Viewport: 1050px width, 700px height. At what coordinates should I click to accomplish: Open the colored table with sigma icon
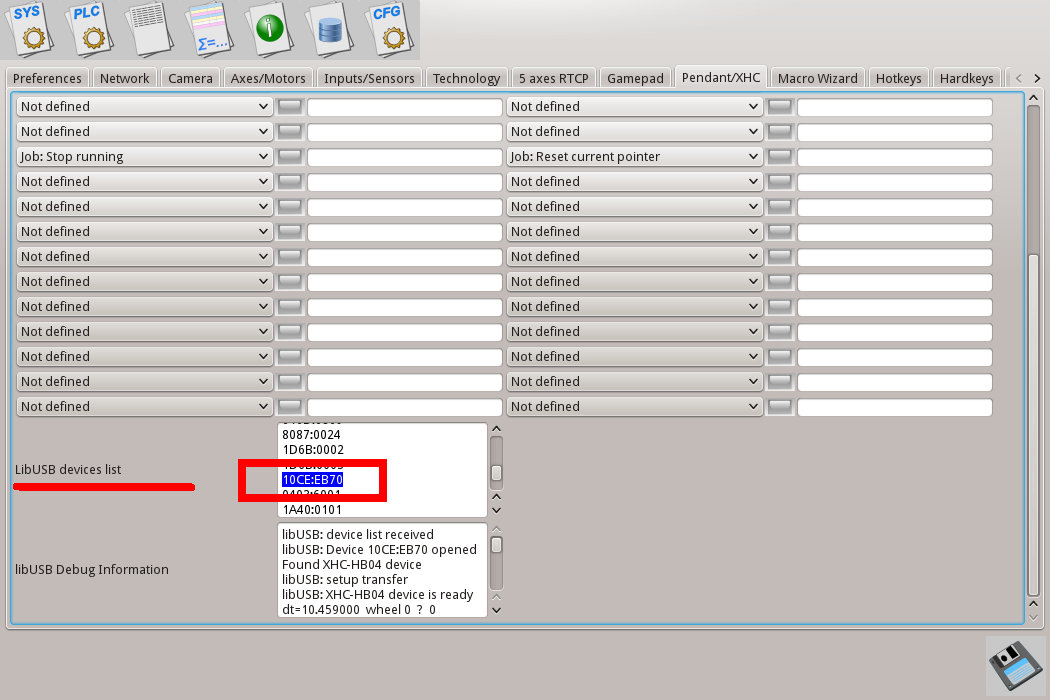211,29
